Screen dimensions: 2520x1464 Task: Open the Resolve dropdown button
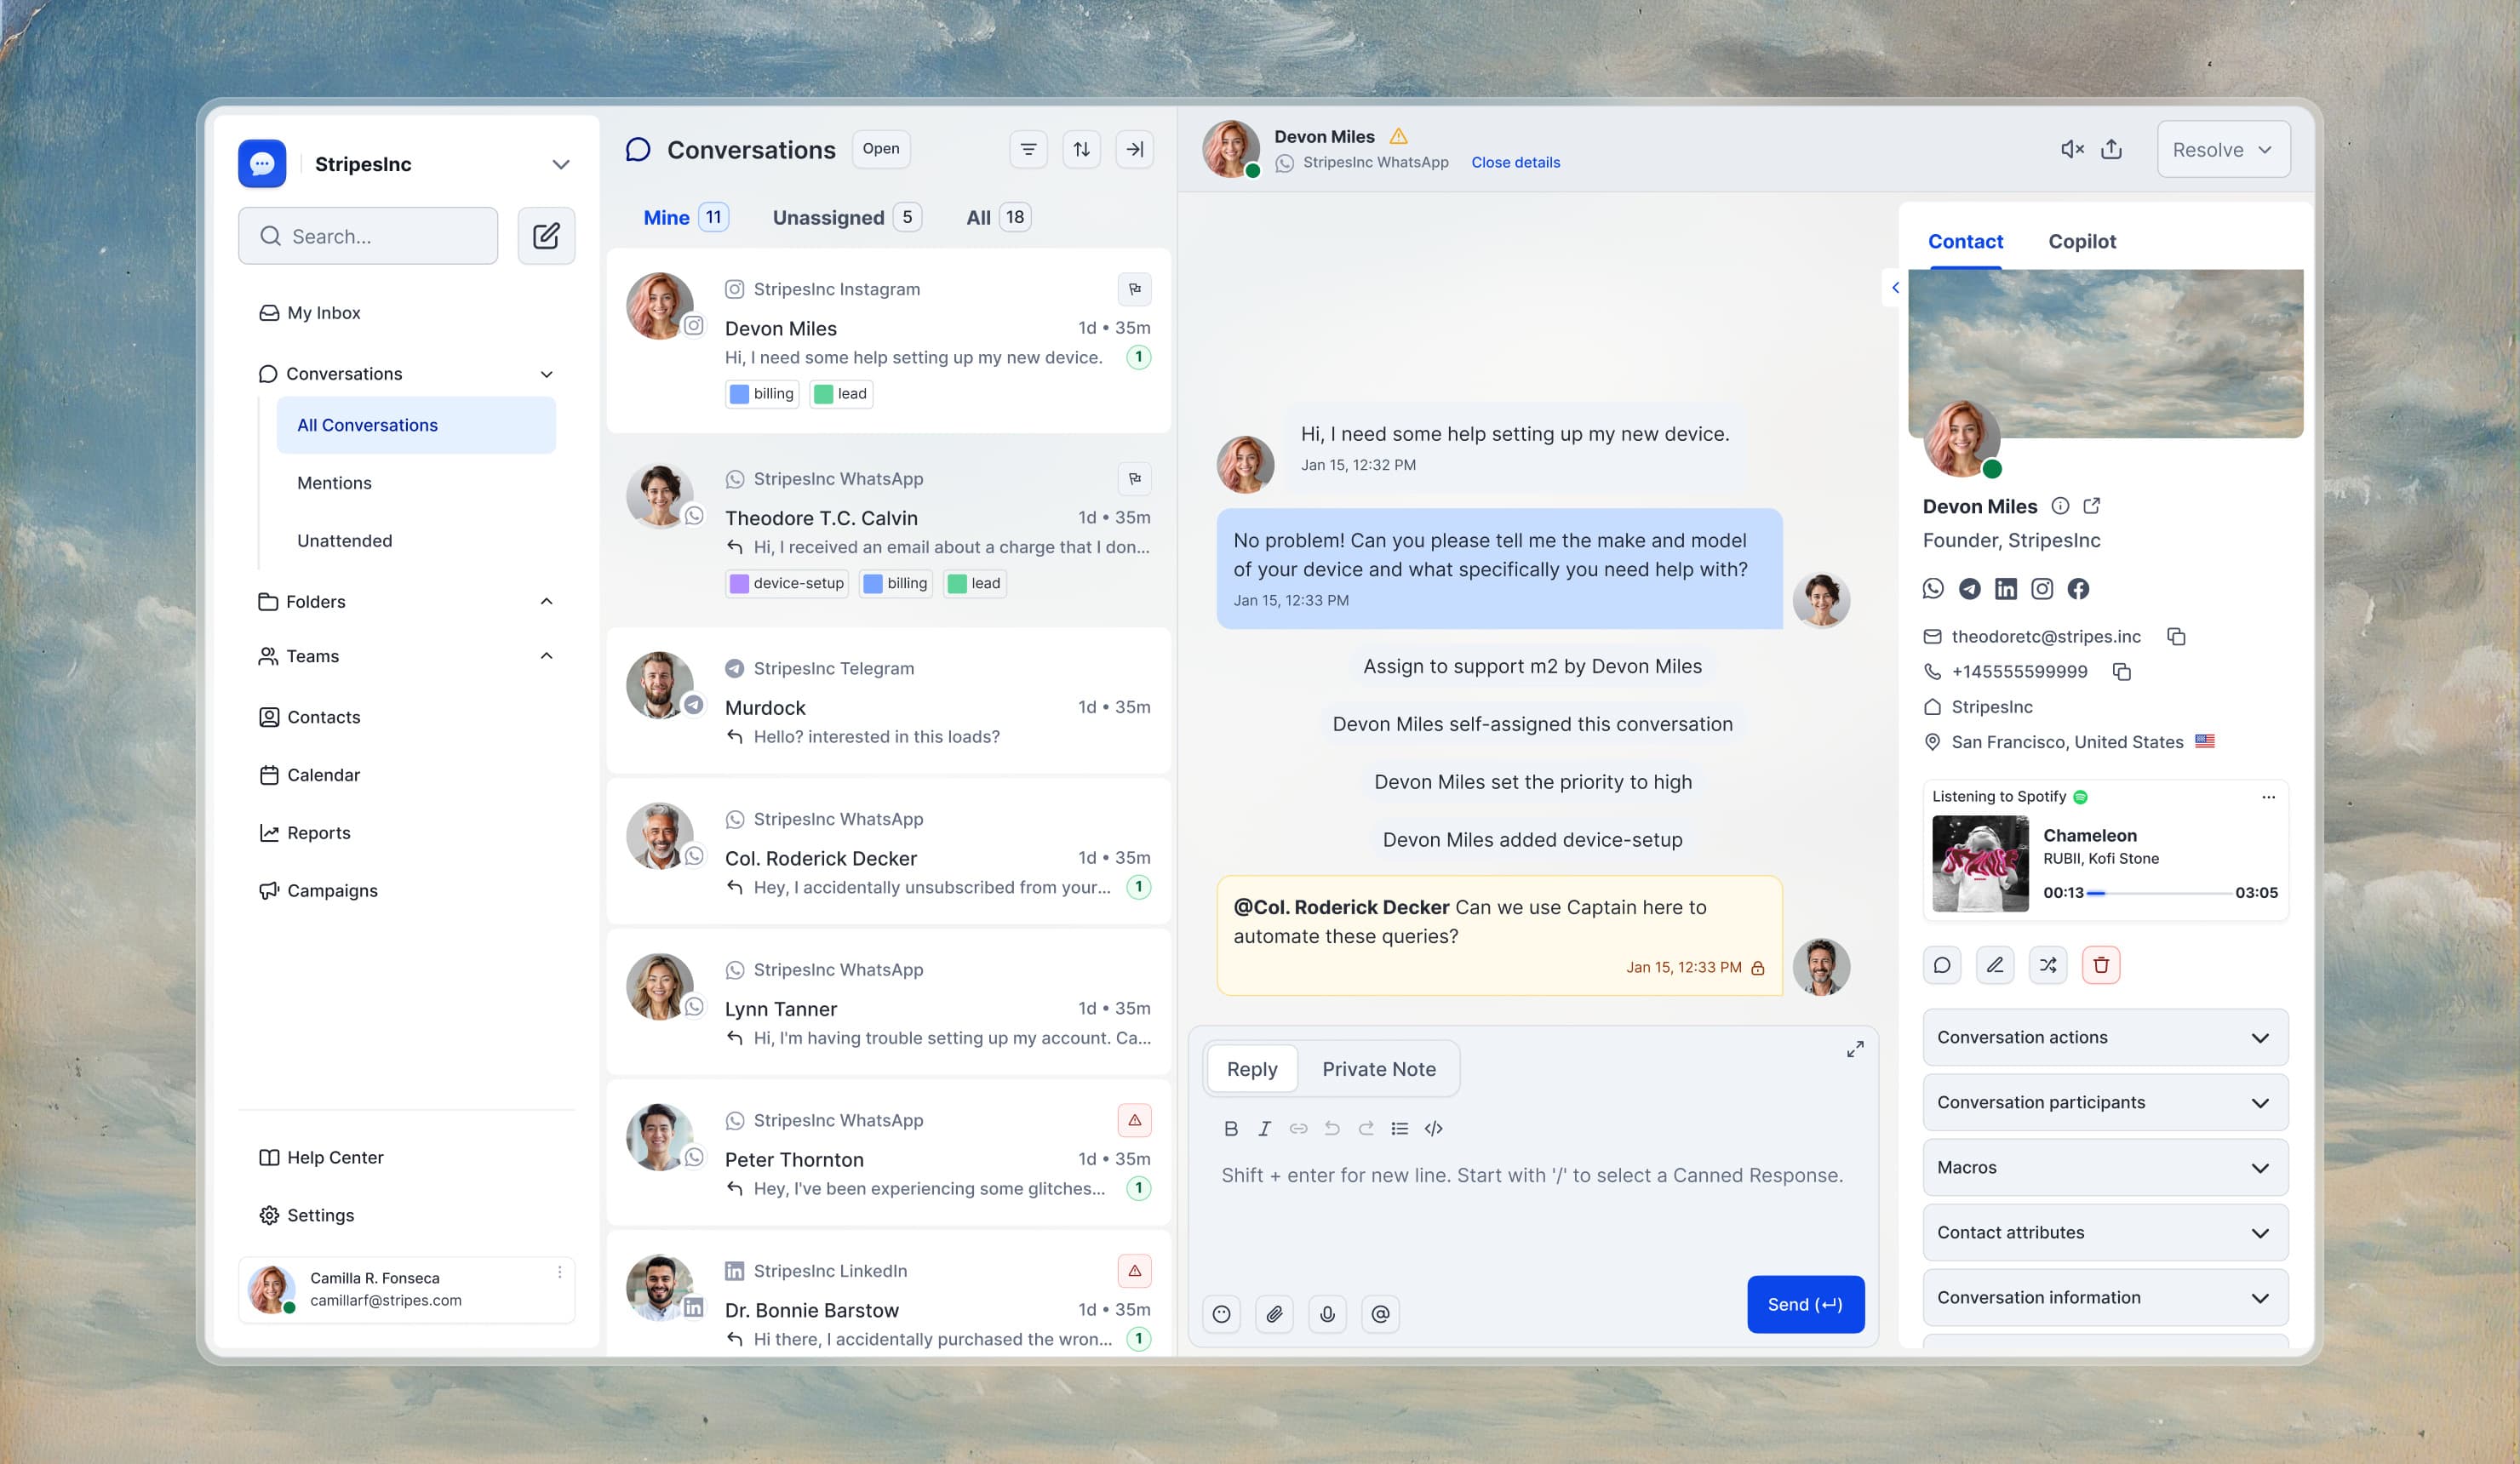2223,149
